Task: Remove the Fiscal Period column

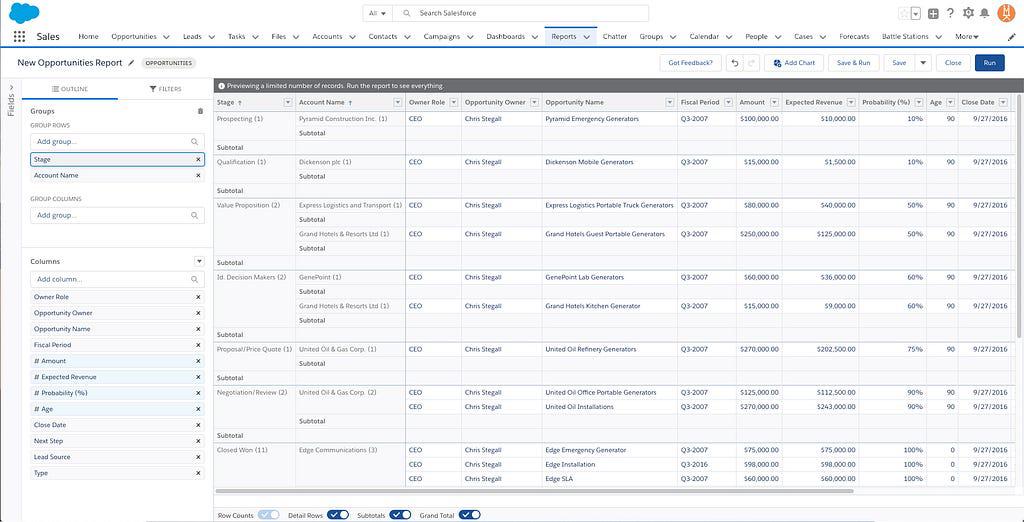Action: click(198, 345)
